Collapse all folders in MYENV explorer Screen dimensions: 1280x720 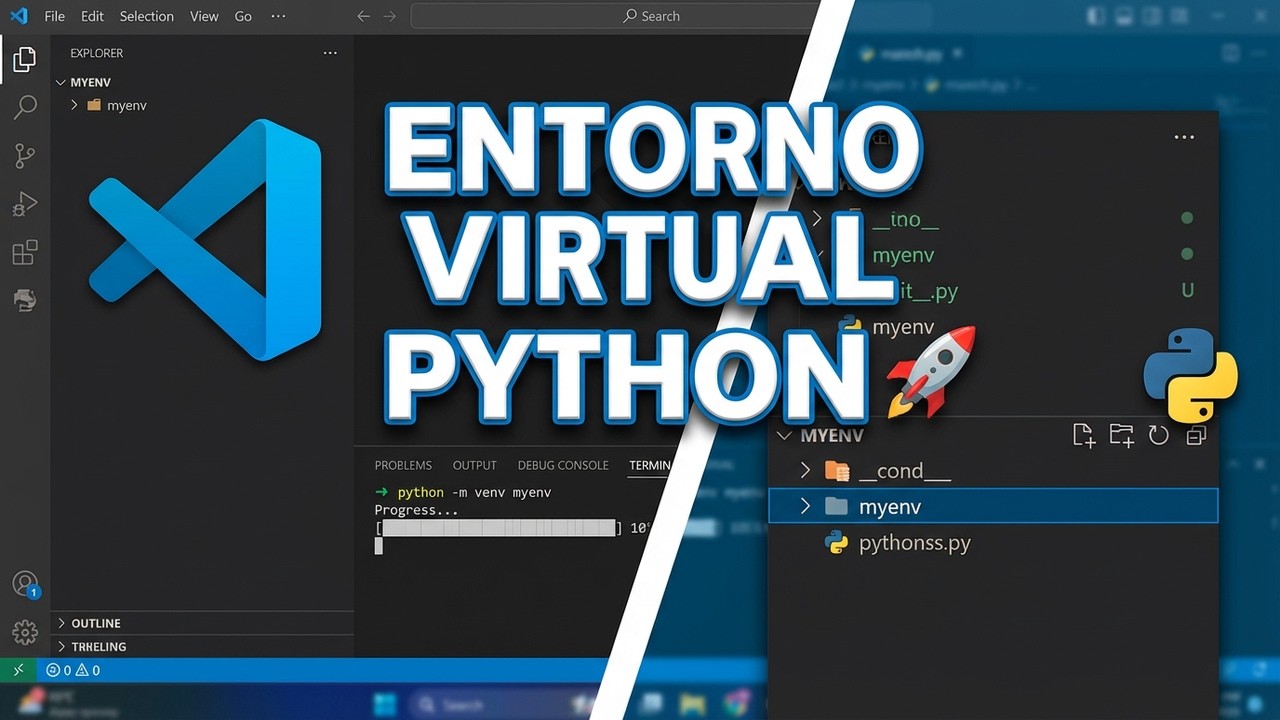point(1196,435)
